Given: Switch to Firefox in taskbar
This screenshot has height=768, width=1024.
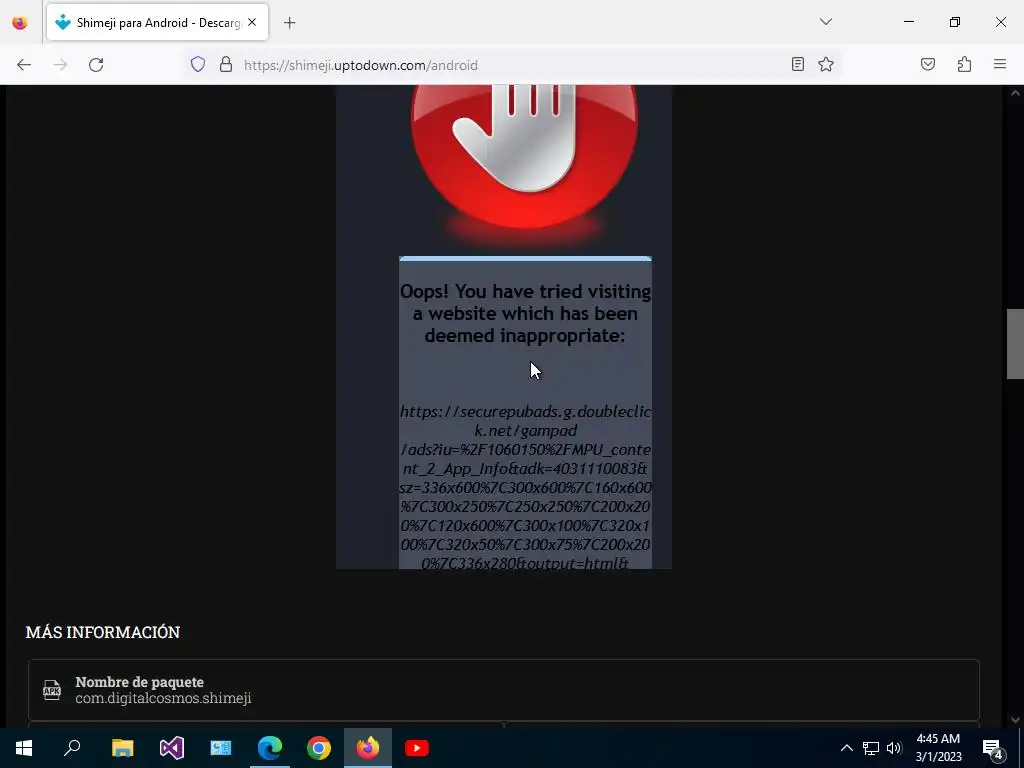Looking at the screenshot, I should click(368, 748).
